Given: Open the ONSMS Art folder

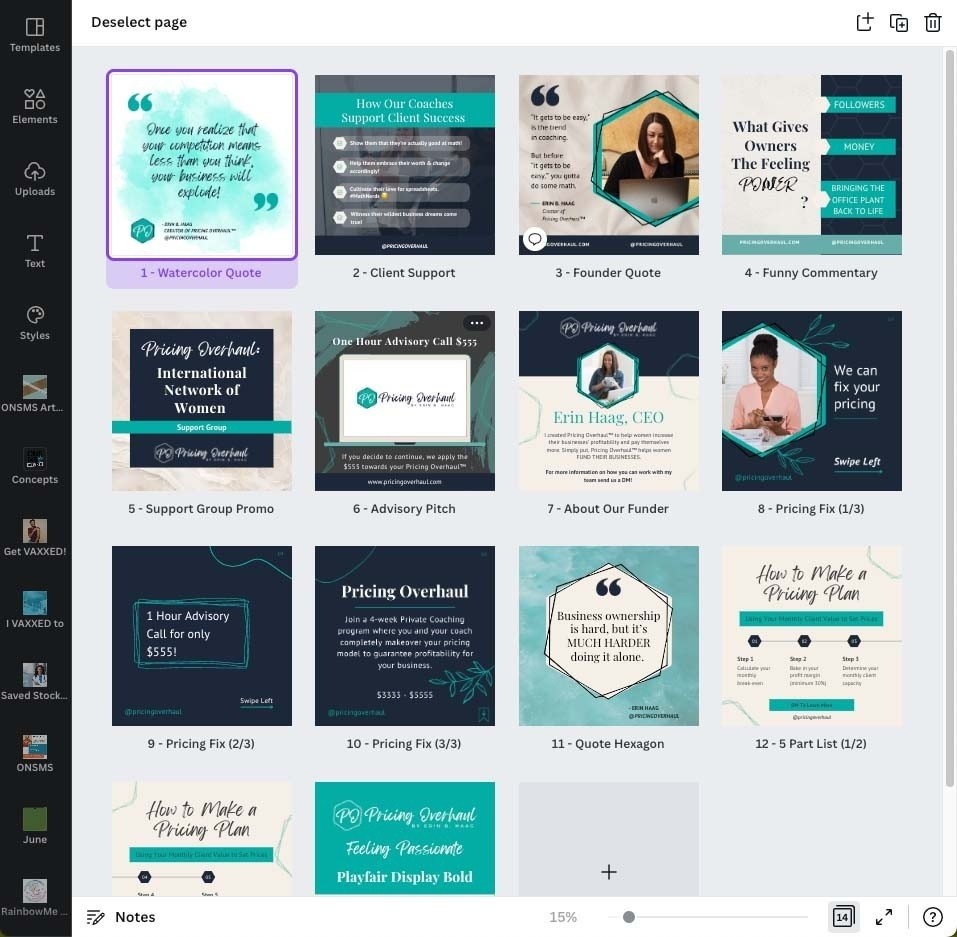Looking at the screenshot, I should pos(35,394).
